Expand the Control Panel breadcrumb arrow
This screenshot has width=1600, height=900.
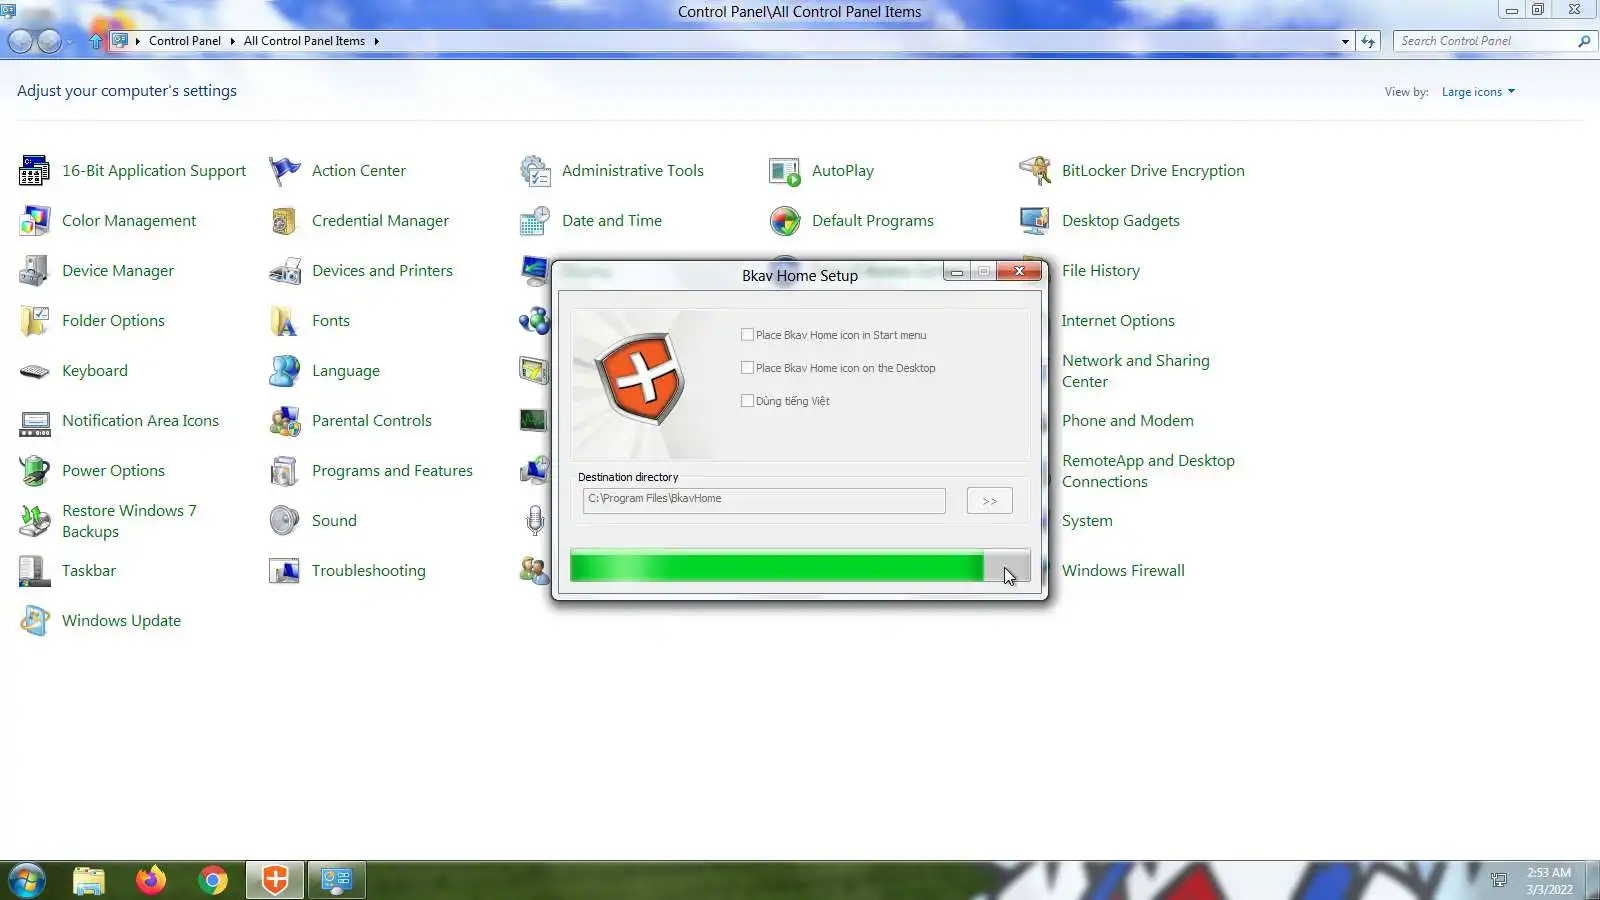[x=232, y=41]
